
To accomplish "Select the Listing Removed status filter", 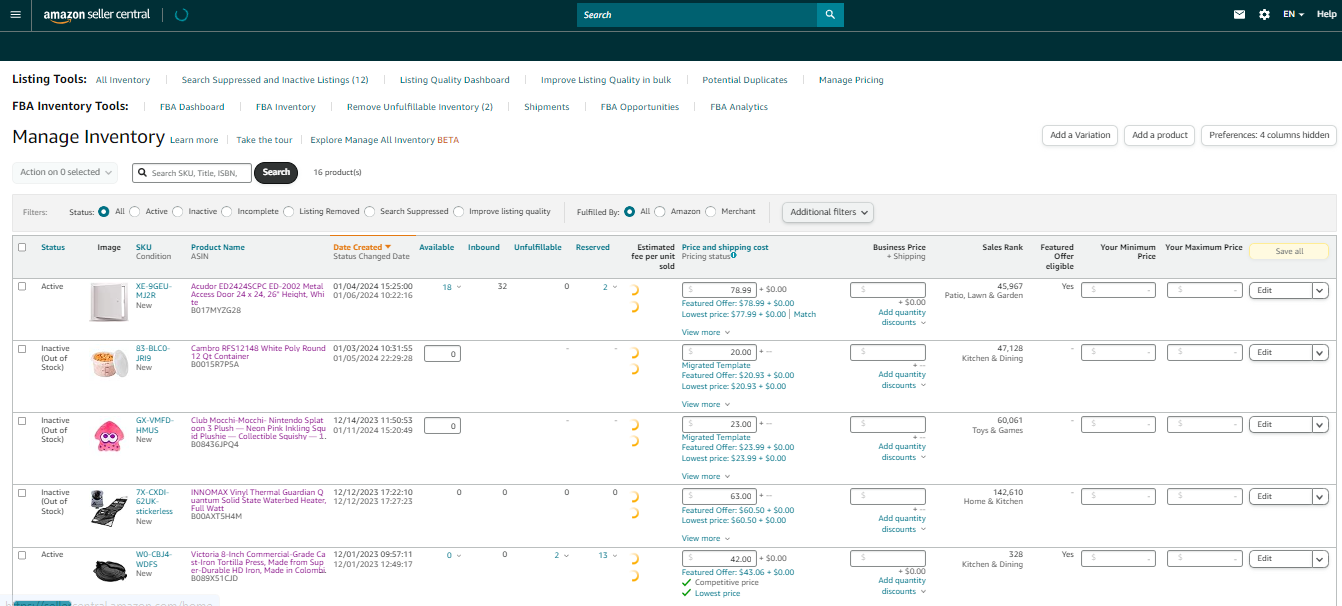I will [289, 212].
